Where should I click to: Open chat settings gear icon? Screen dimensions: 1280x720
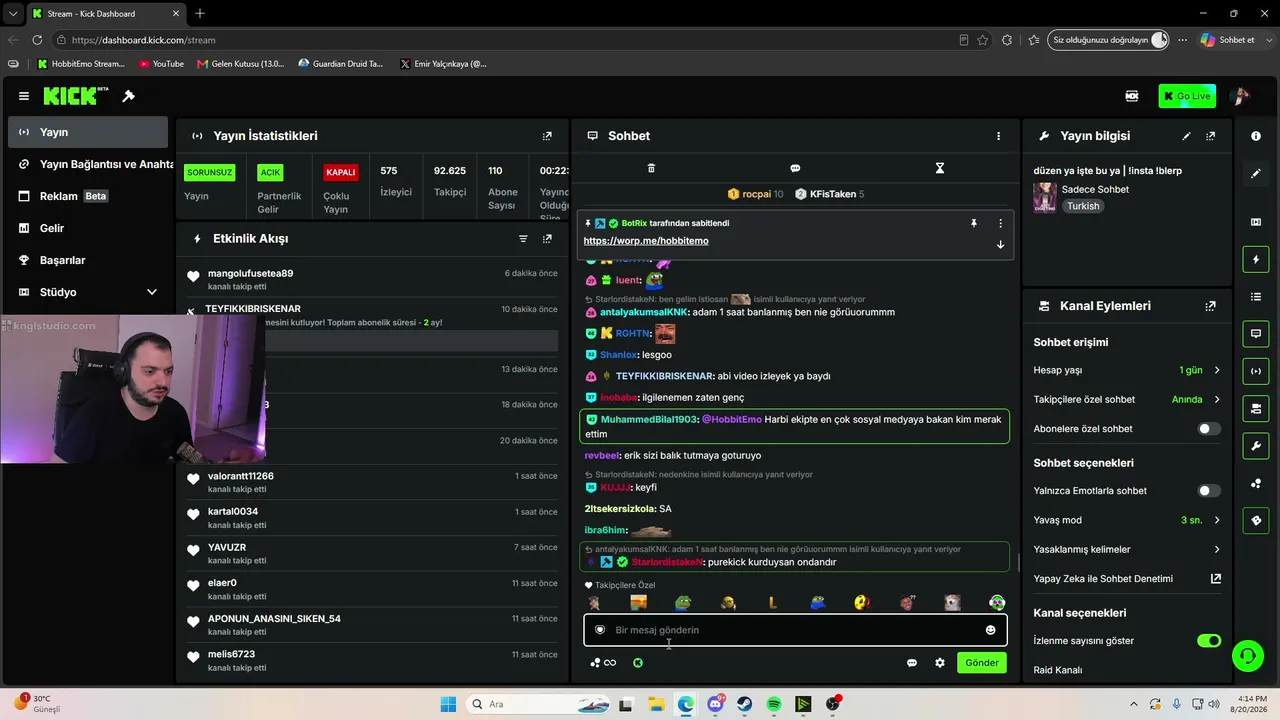pos(940,663)
